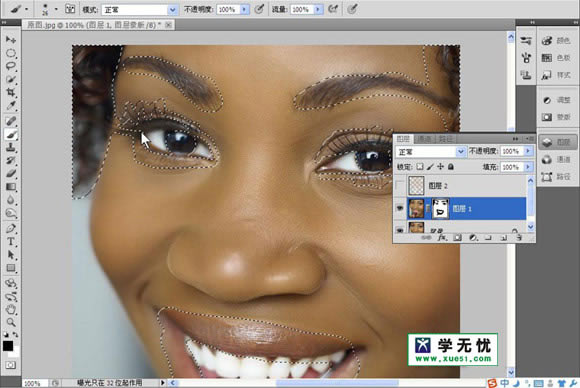Viewport: 580px width, 388px height.
Task: Open layer opacity slider arrow
Action: pos(528,151)
